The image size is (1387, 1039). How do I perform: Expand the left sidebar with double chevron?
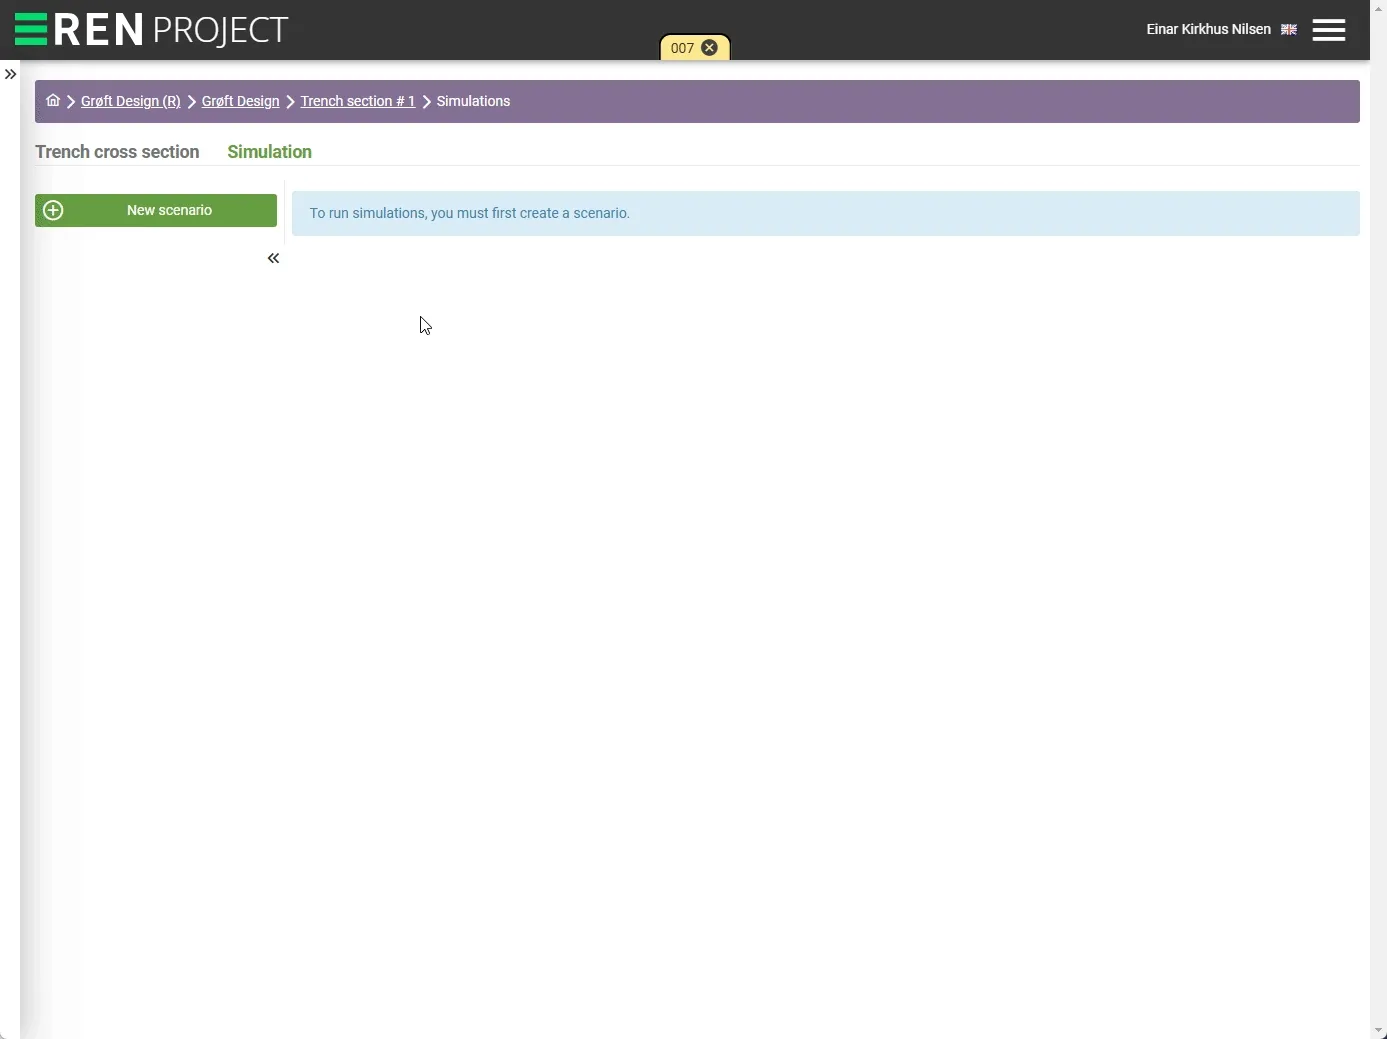point(10,74)
